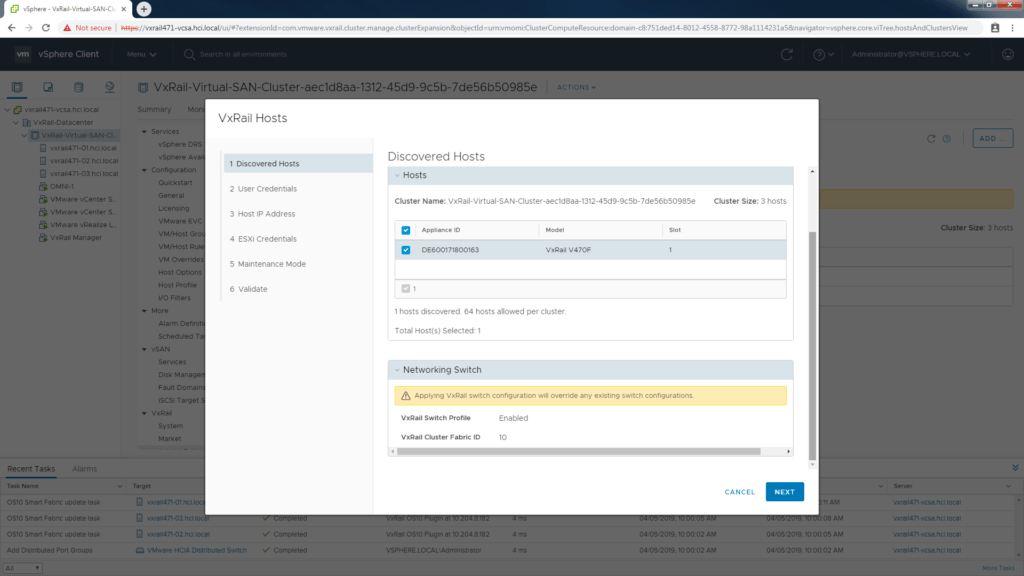Switch to the Recent Tasks tab

[31, 469]
